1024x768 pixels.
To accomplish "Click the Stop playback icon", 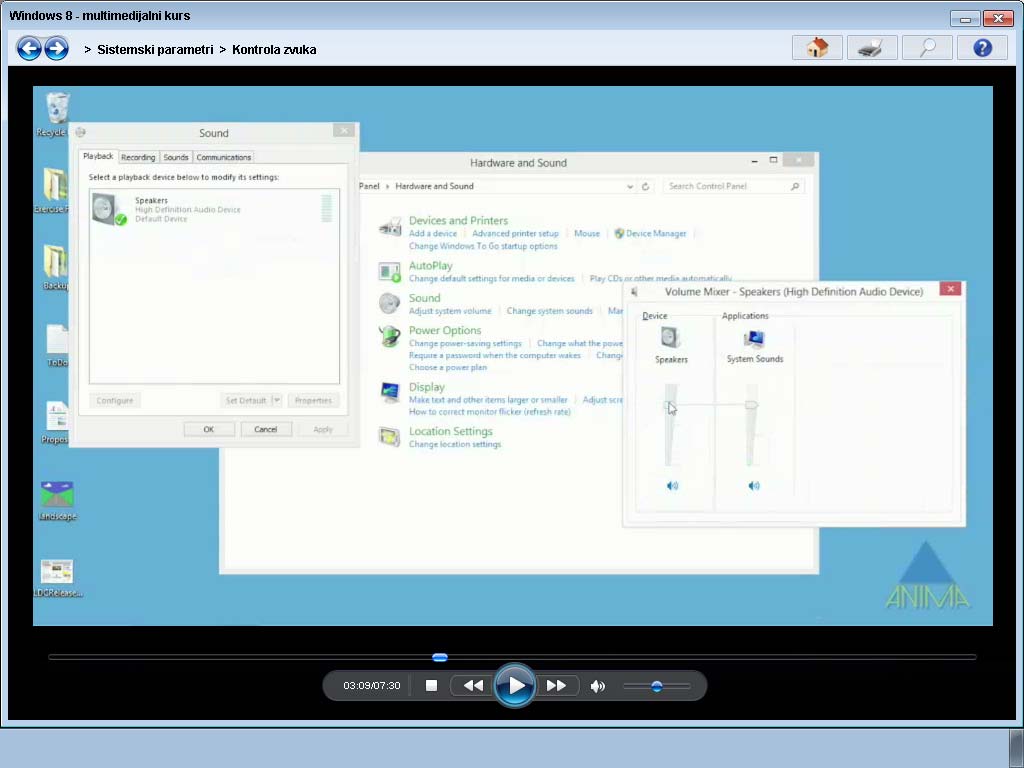I will click(x=432, y=685).
